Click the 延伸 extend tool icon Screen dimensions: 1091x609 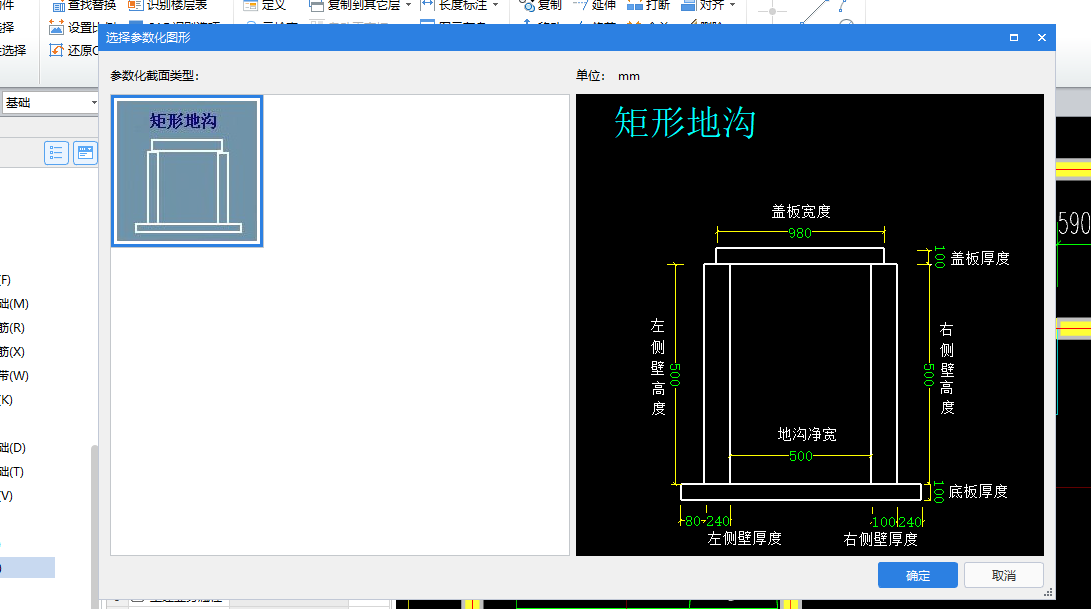pos(580,6)
